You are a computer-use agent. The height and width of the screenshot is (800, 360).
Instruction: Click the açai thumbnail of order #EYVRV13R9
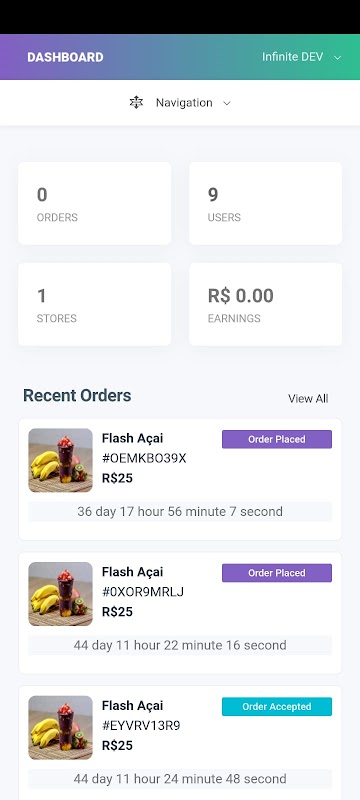(60, 728)
